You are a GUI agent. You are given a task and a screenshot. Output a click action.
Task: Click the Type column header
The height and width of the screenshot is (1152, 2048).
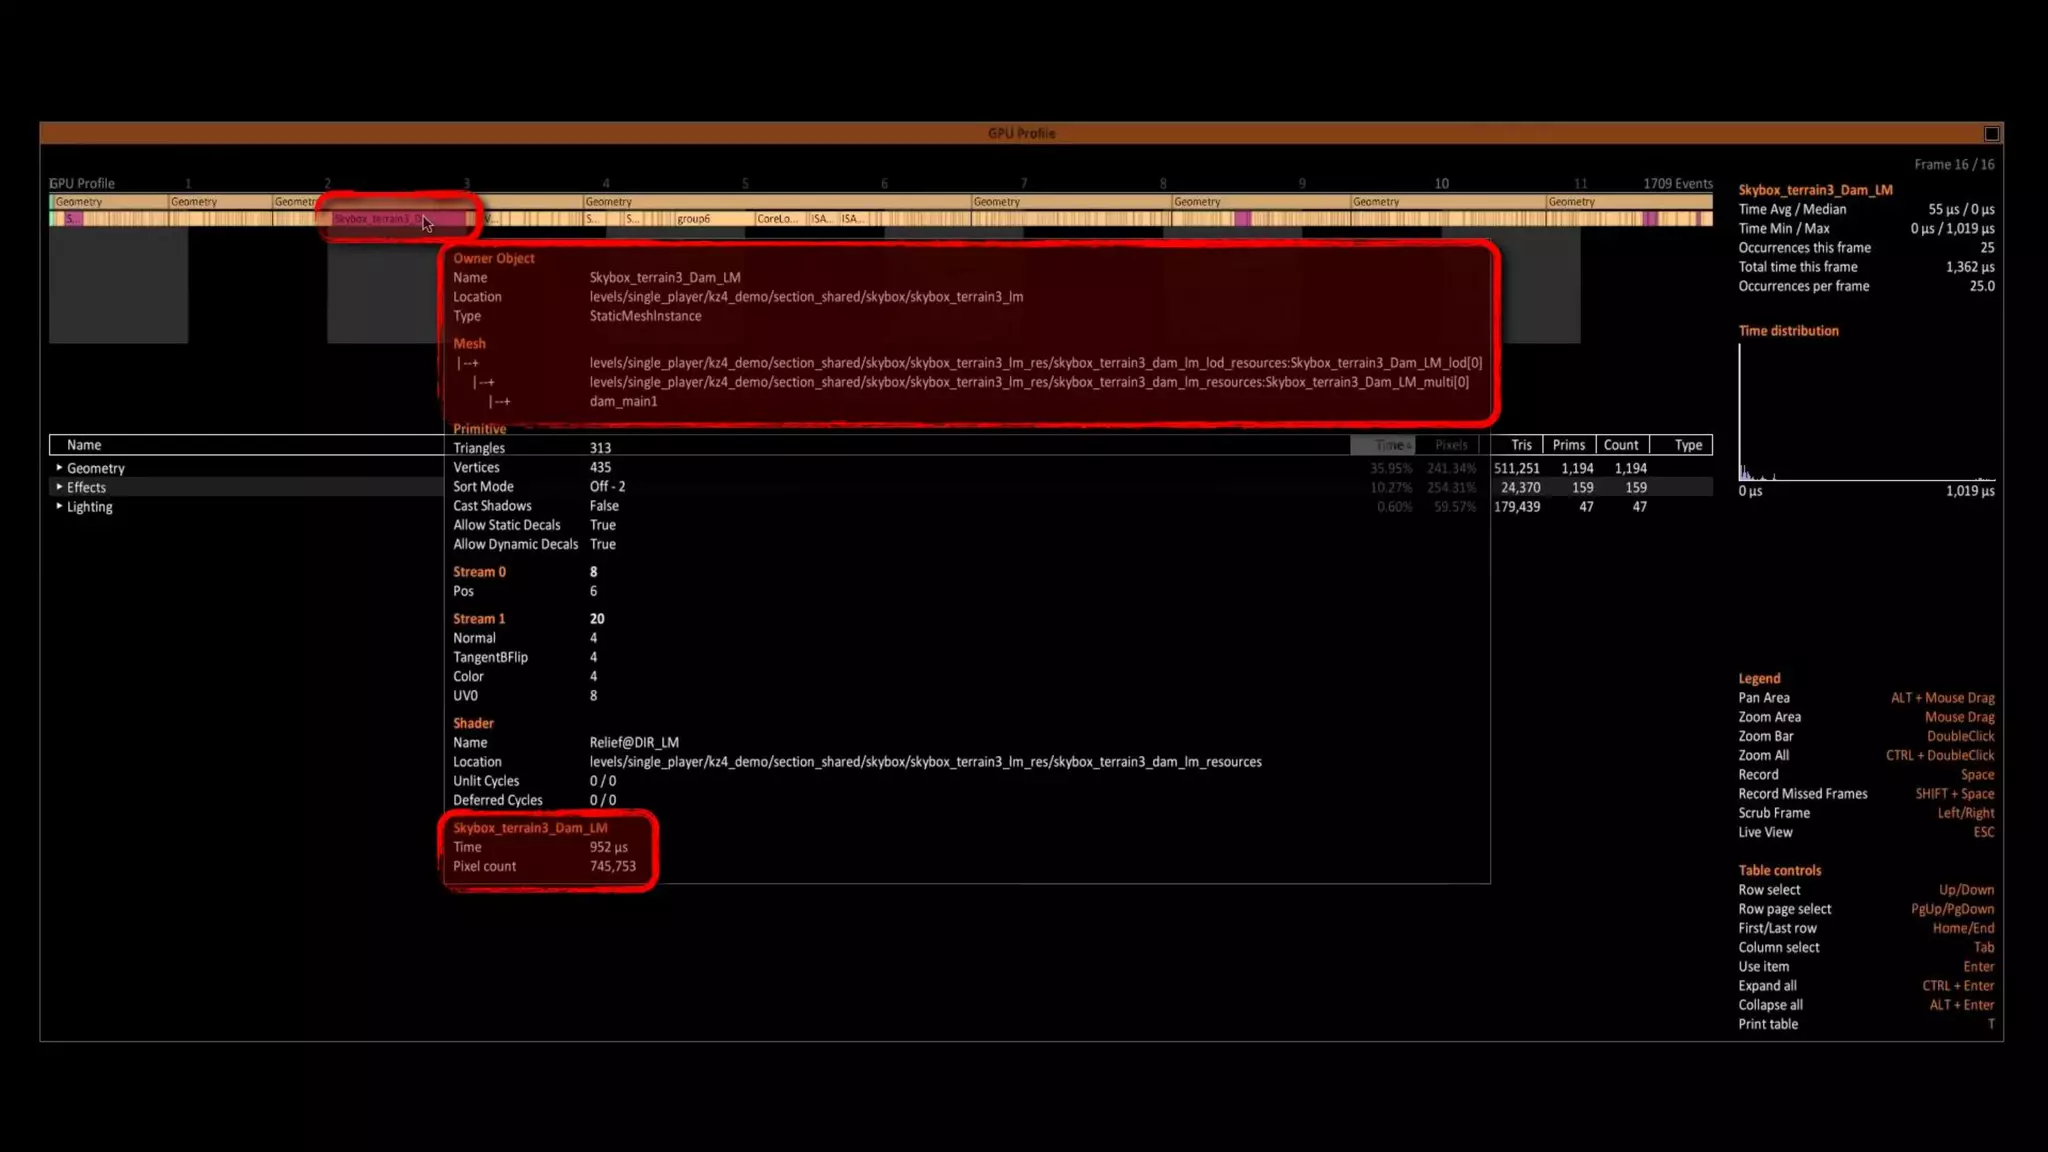[x=1688, y=445]
